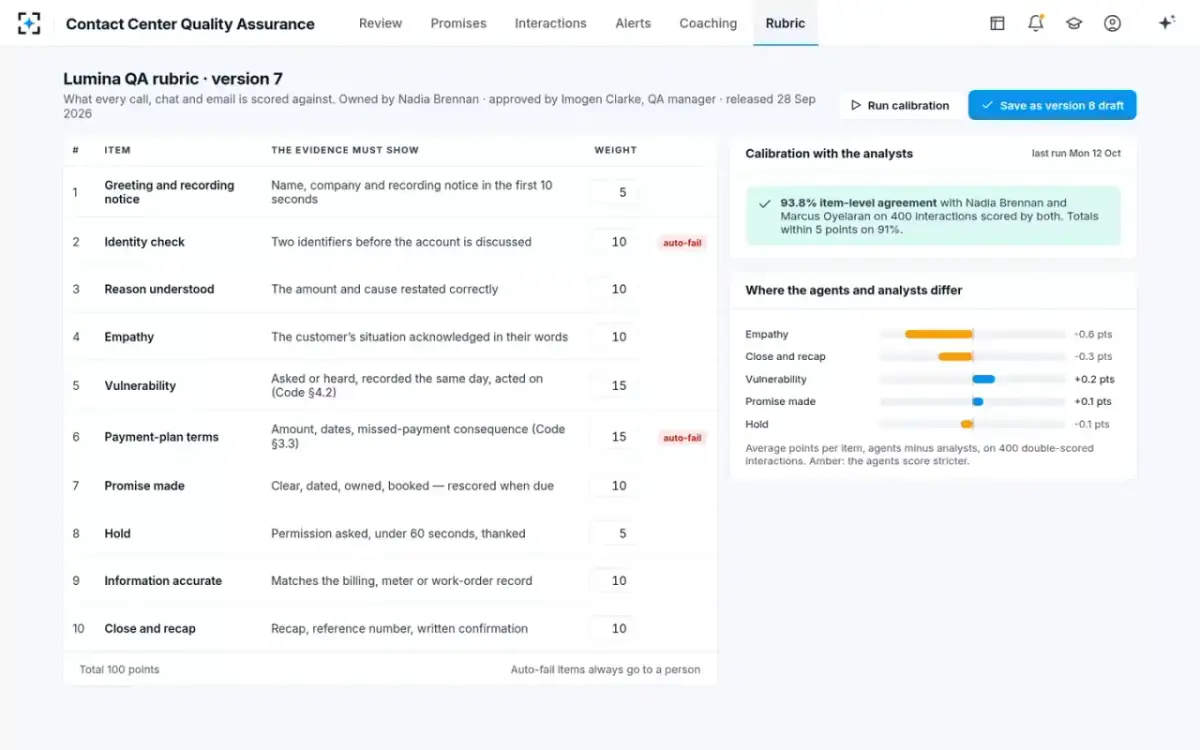Edit weight for Vulnerability item
This screenshot has width=1200, height=750.
click(x=613, y=386)
